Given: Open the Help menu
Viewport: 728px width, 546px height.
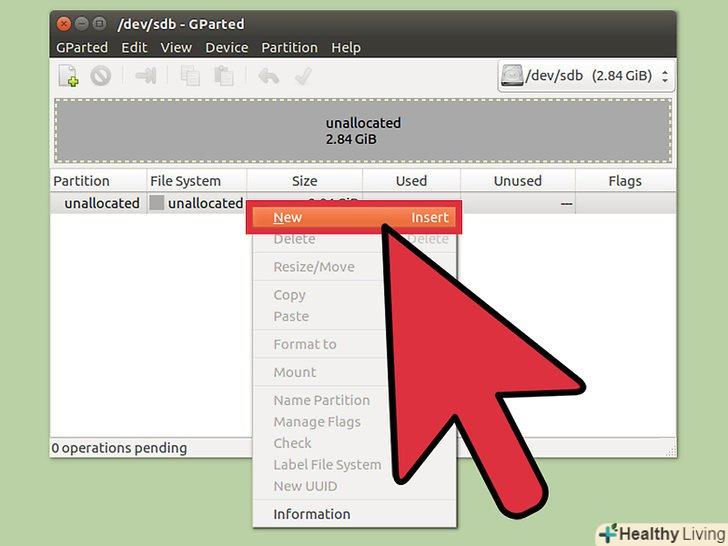Looking at the screenshot, I should (346, 47).
